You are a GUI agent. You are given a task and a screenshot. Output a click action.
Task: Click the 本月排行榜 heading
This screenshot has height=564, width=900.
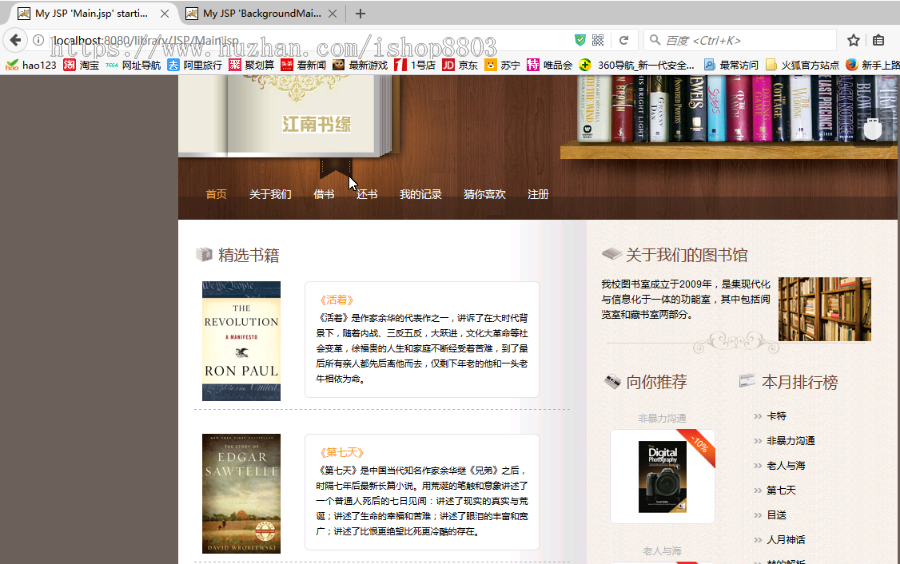(x=800, y=382)
